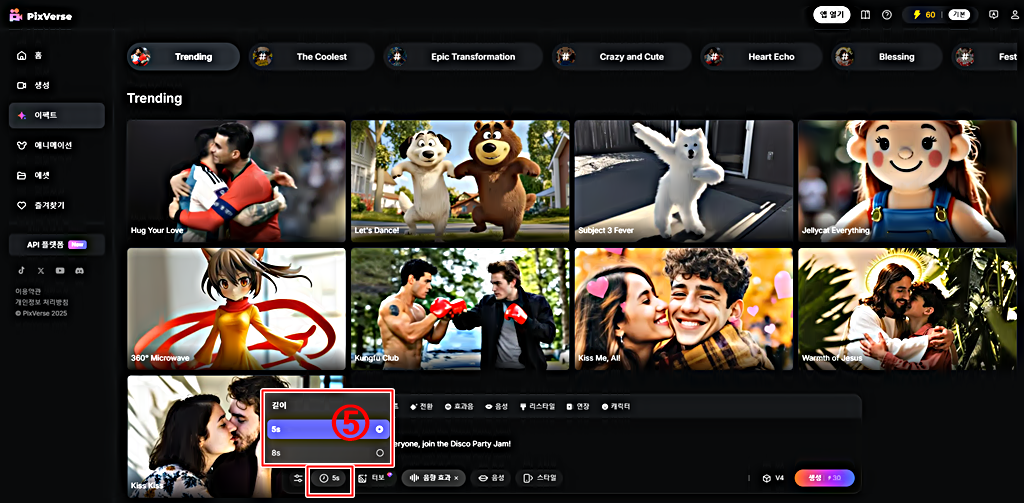Click the 기본 plan badge
The width and height of the screenshot is (1024, 503).
click(959, 15)
